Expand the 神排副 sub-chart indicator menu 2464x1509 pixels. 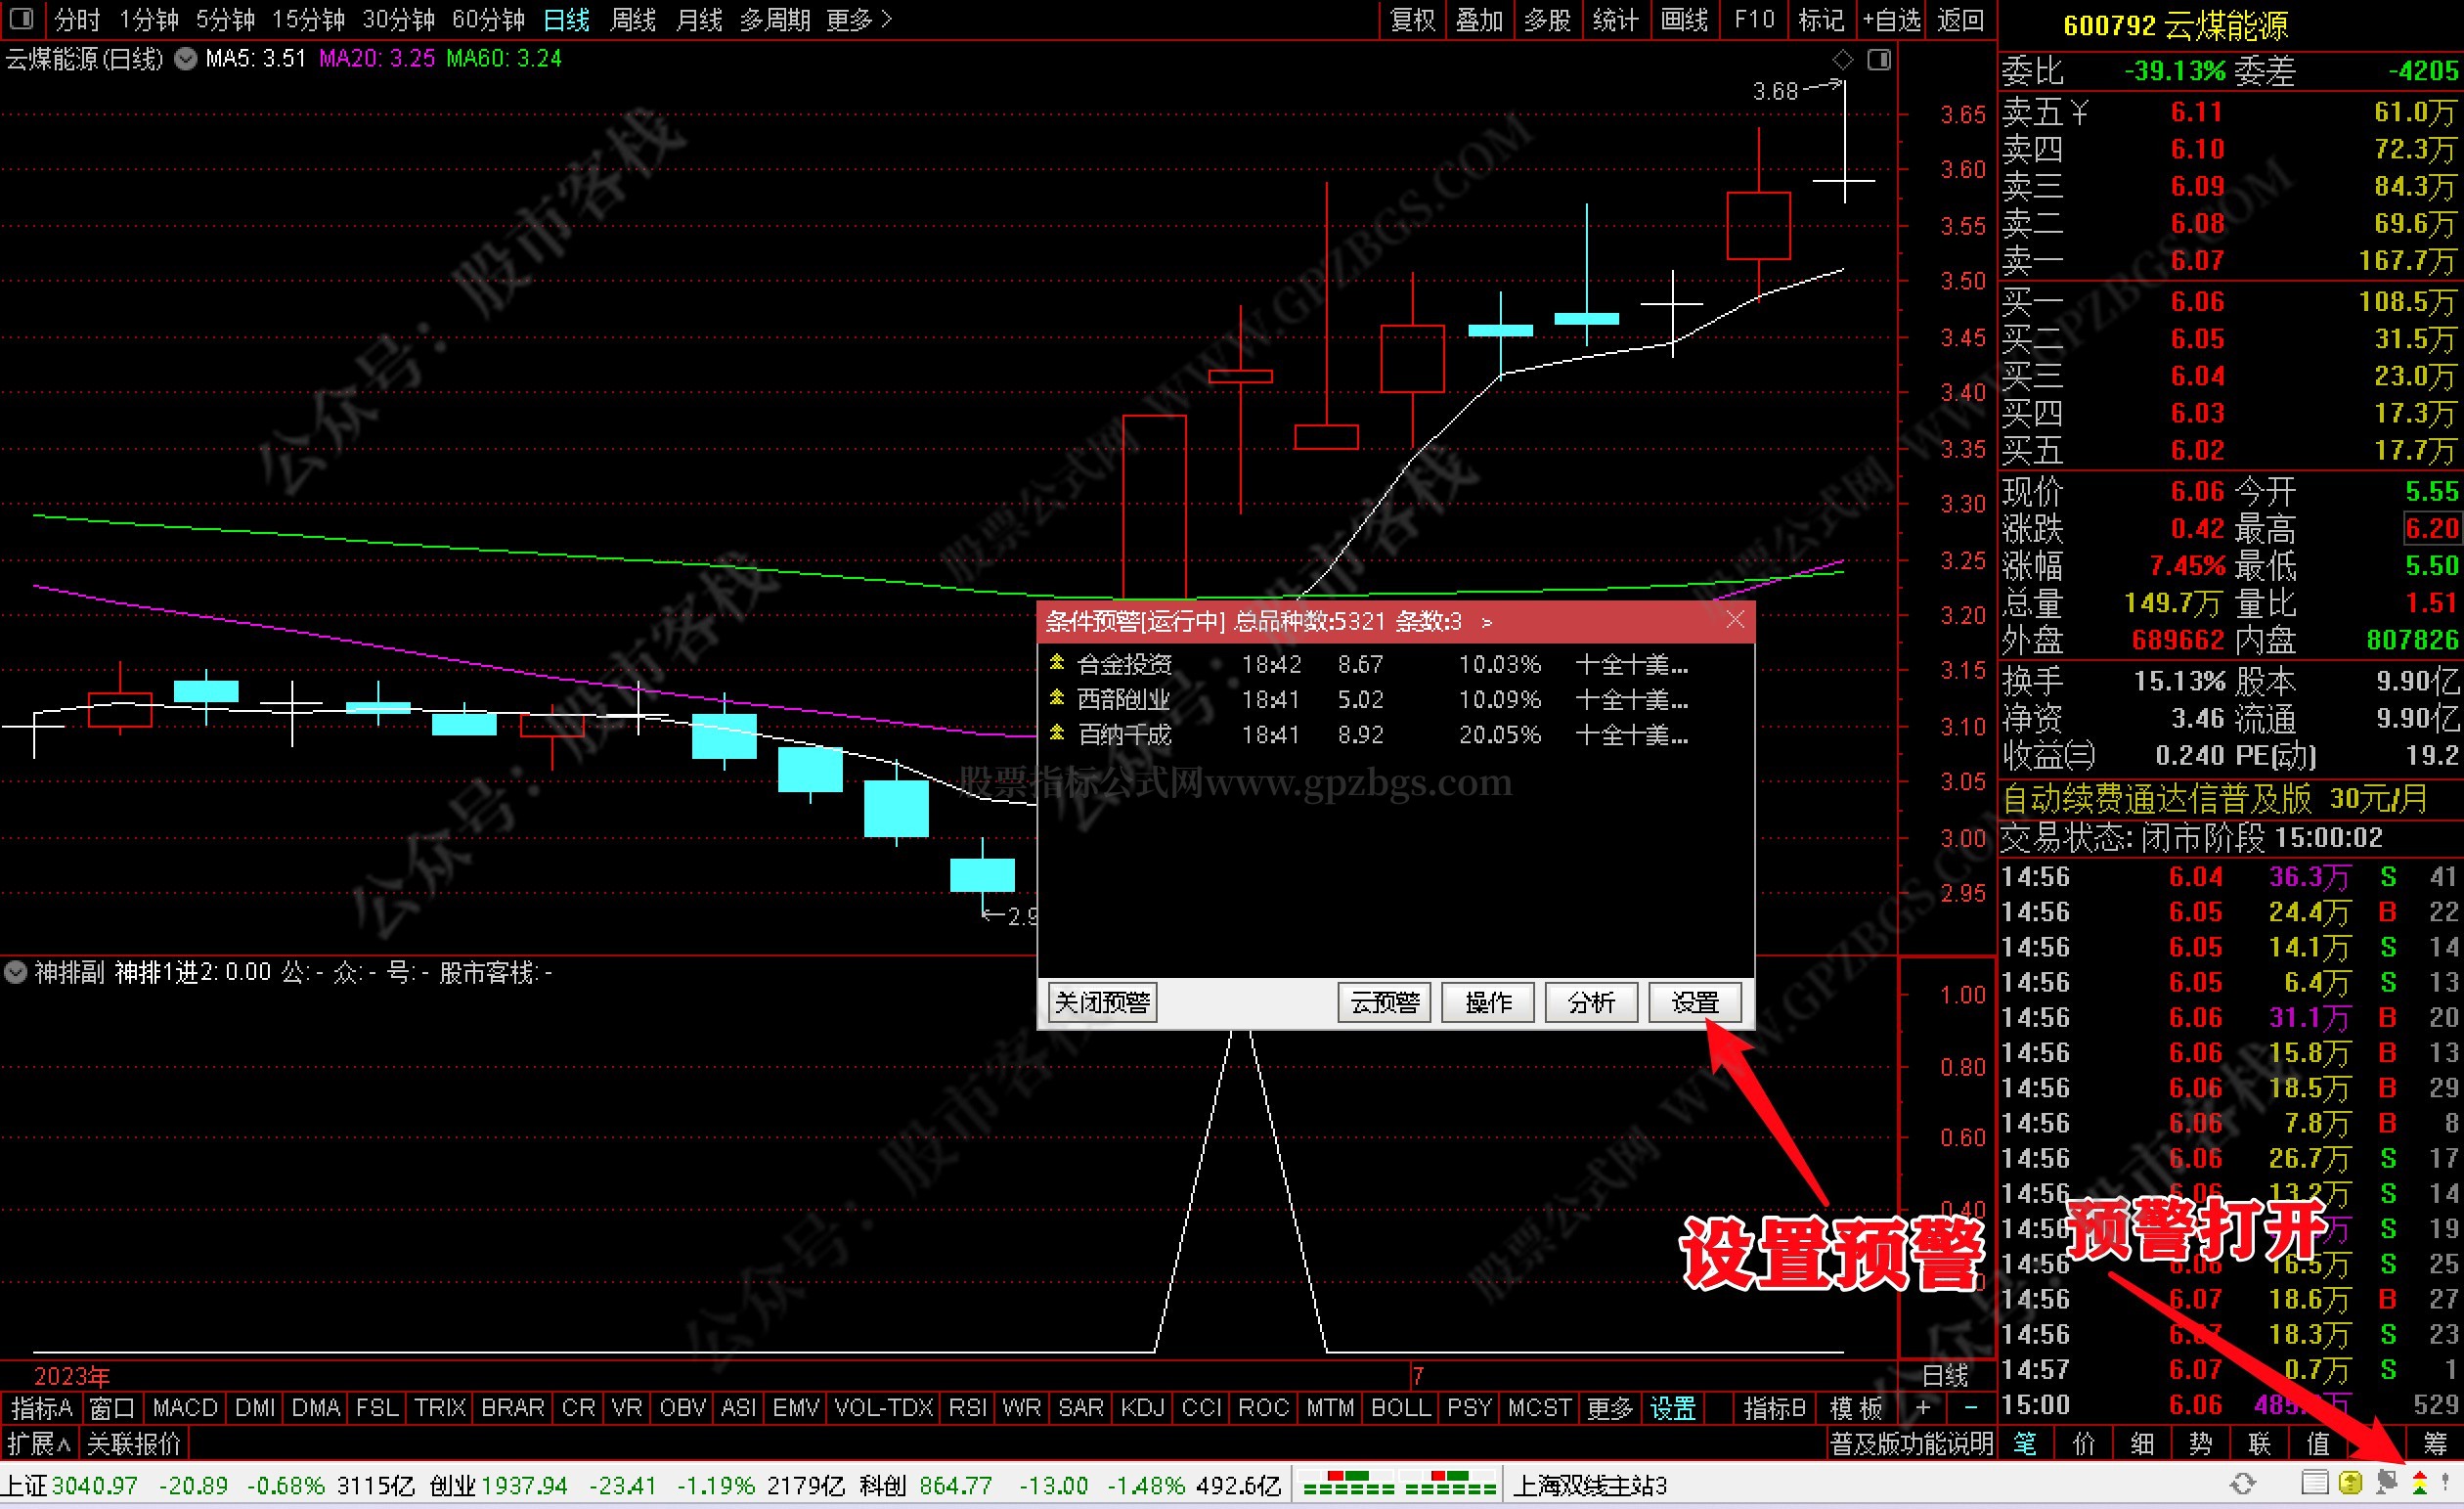pos(15,972)
